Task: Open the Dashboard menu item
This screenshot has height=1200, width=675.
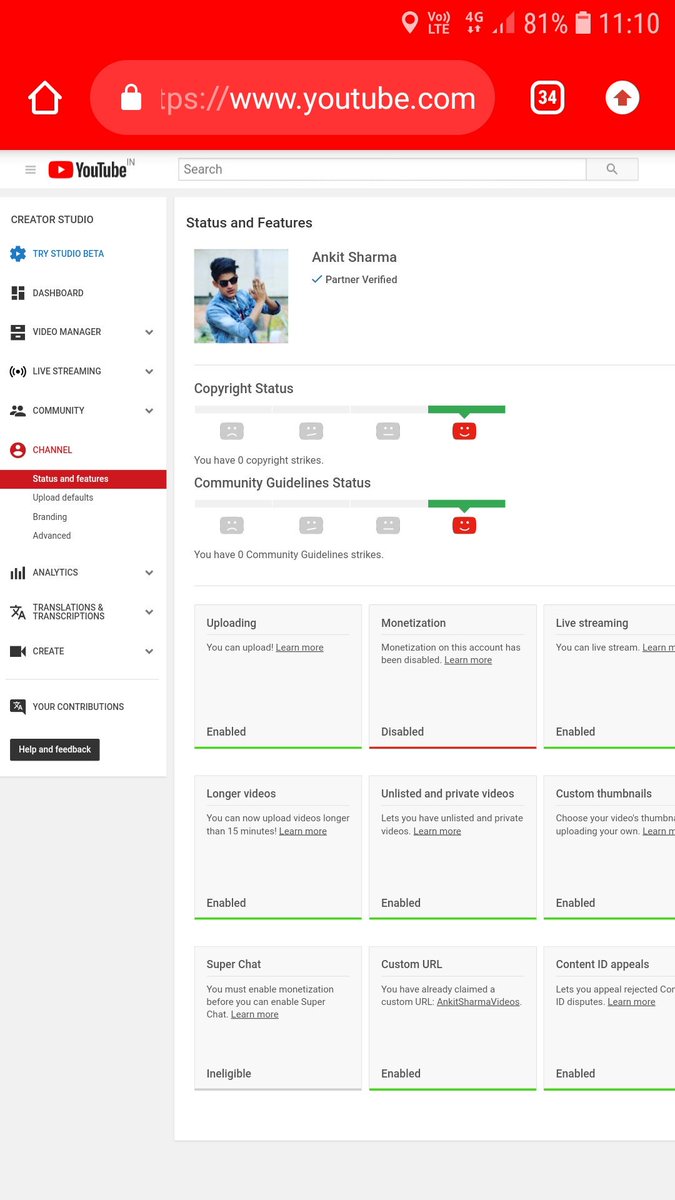Action: click(58, 293)
